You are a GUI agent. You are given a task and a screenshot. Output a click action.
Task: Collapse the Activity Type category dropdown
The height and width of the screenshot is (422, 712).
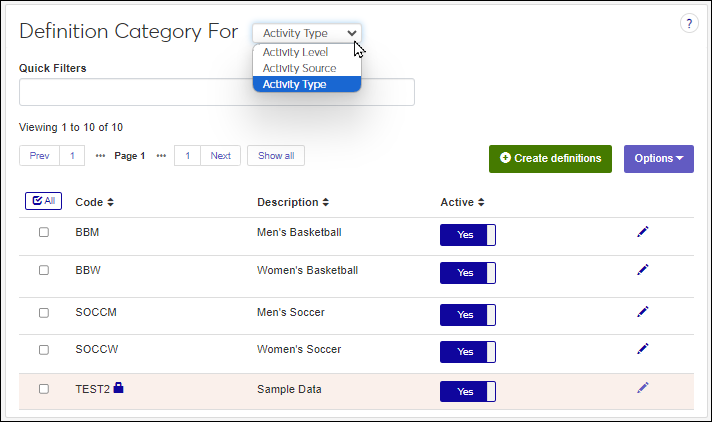coord(306,33)
